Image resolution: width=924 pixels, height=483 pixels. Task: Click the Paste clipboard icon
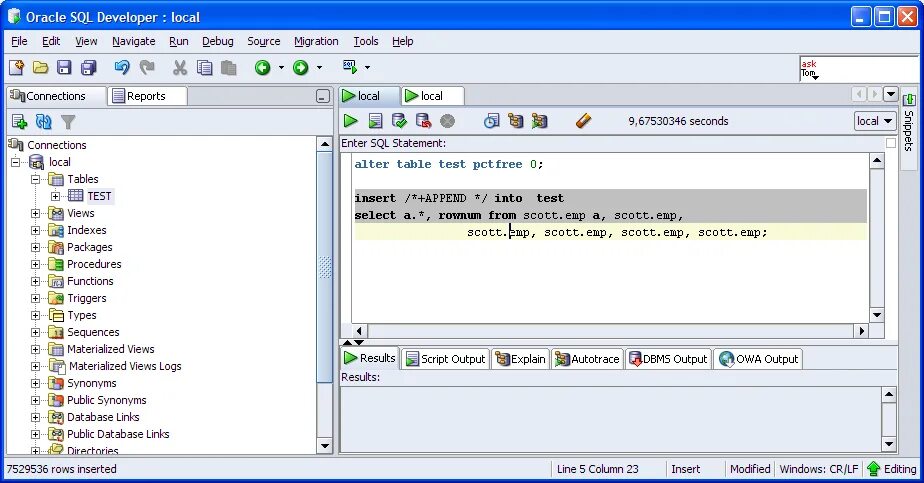[229, 68]
